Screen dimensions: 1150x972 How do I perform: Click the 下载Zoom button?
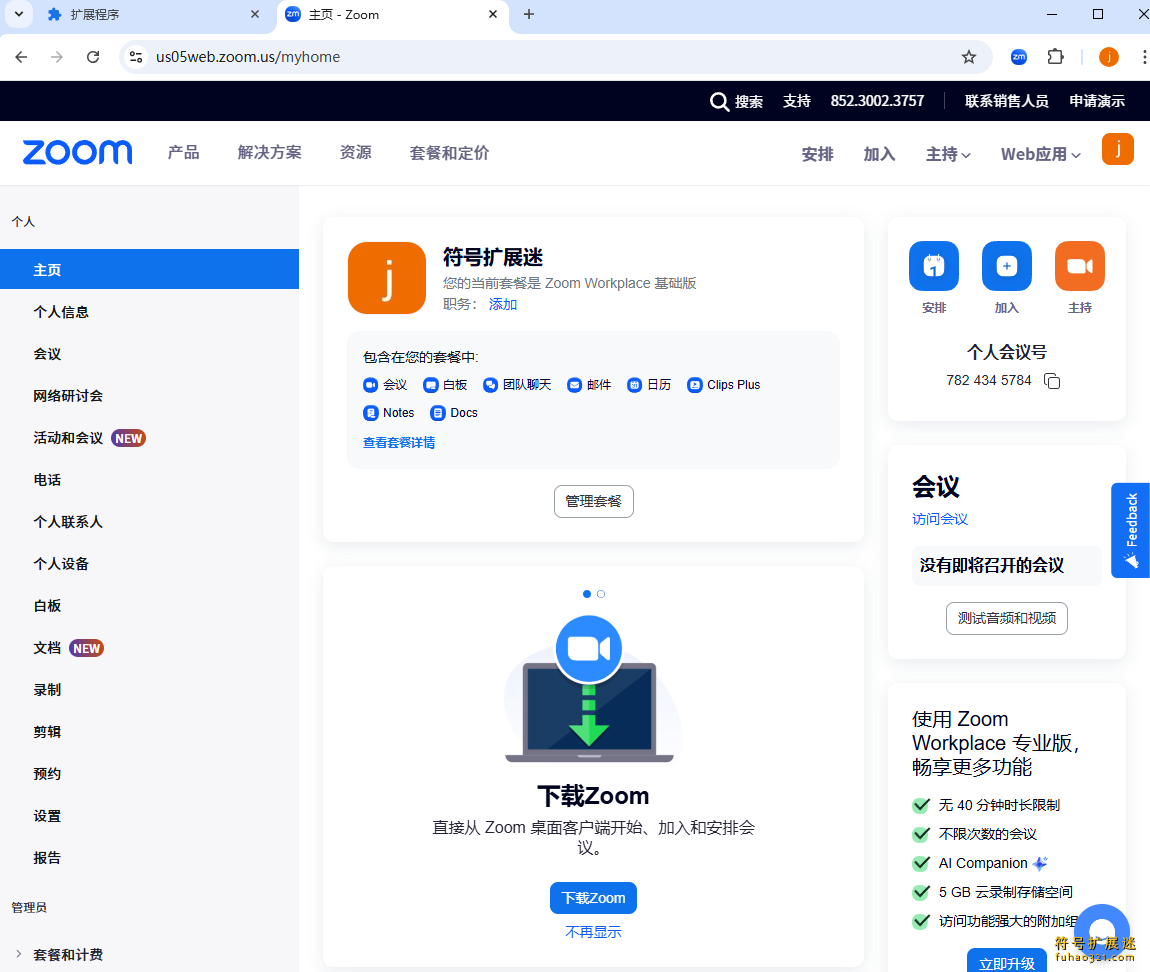[593, 898]
